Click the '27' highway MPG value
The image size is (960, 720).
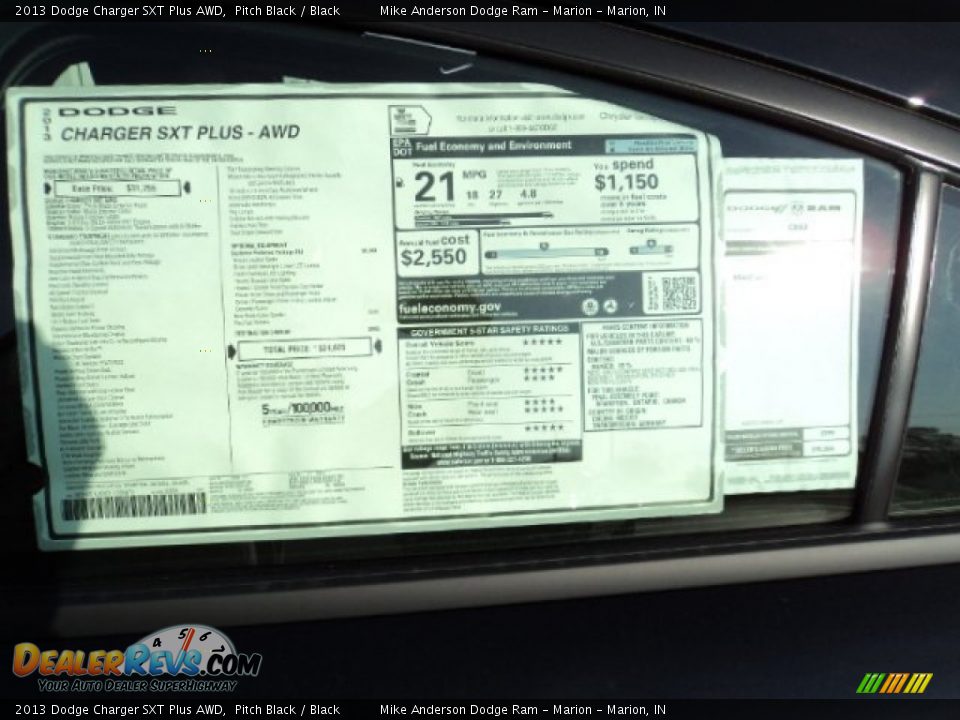click(496, 195)
